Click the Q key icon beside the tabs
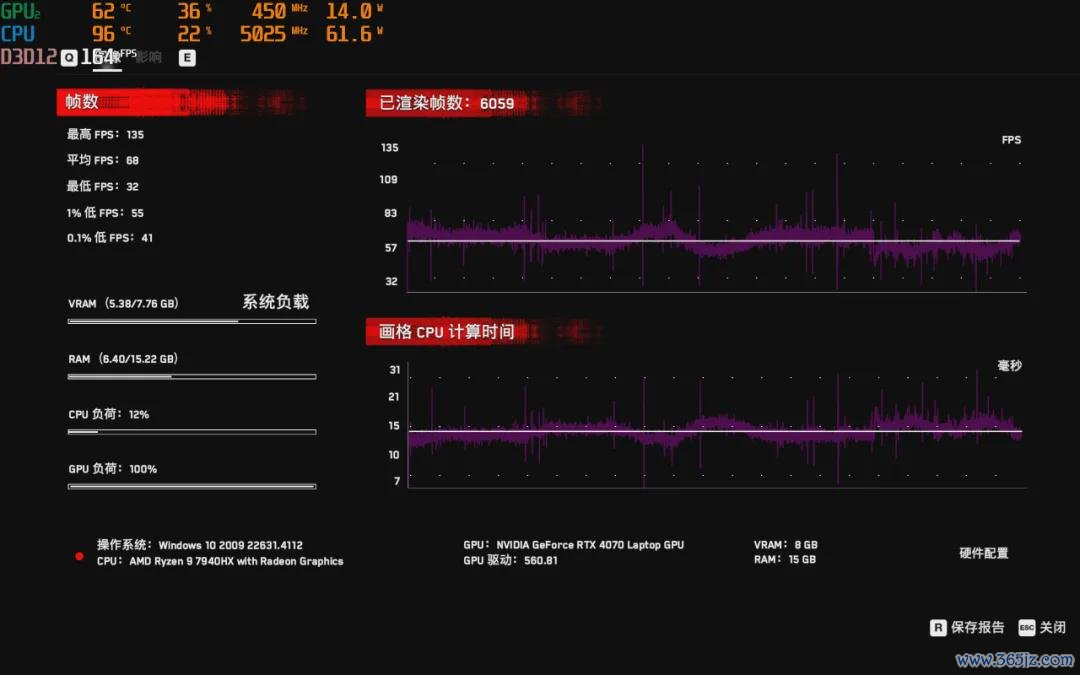The height and width of the screenshot is (675, 1080). click(x=68, y=58)
